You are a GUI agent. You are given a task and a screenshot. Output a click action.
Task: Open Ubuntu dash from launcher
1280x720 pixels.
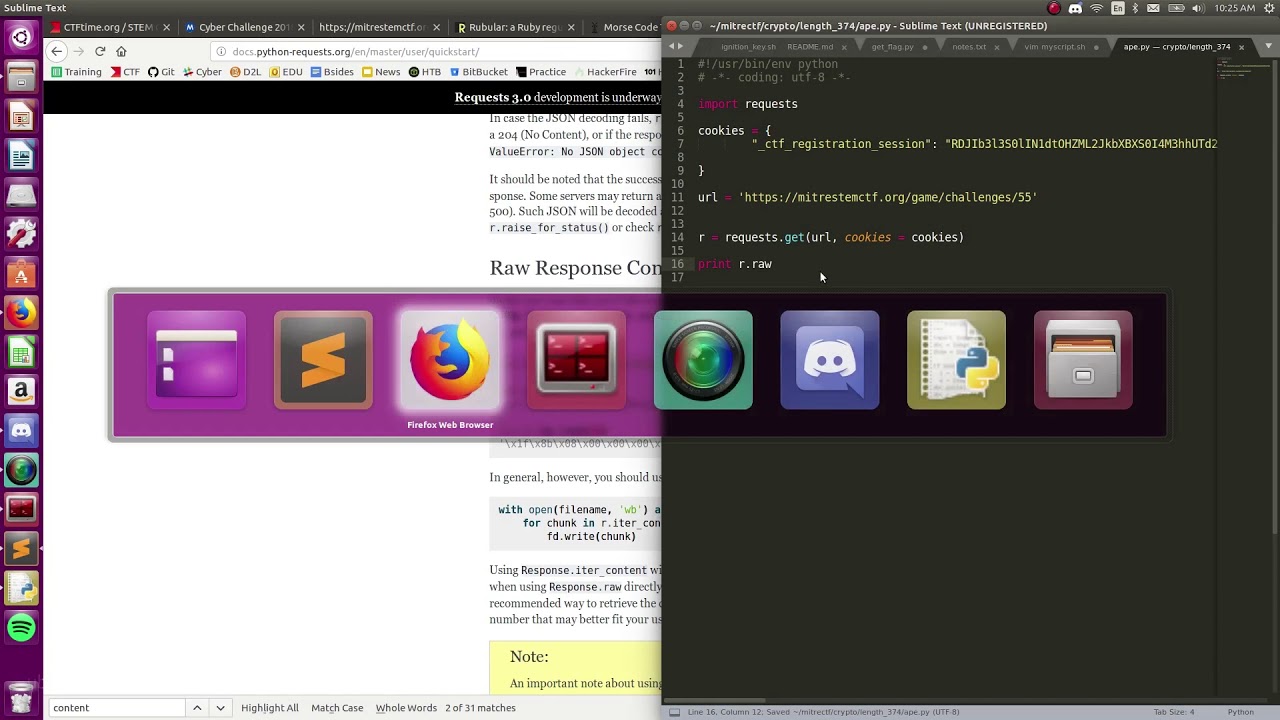(x=21, y=38)
